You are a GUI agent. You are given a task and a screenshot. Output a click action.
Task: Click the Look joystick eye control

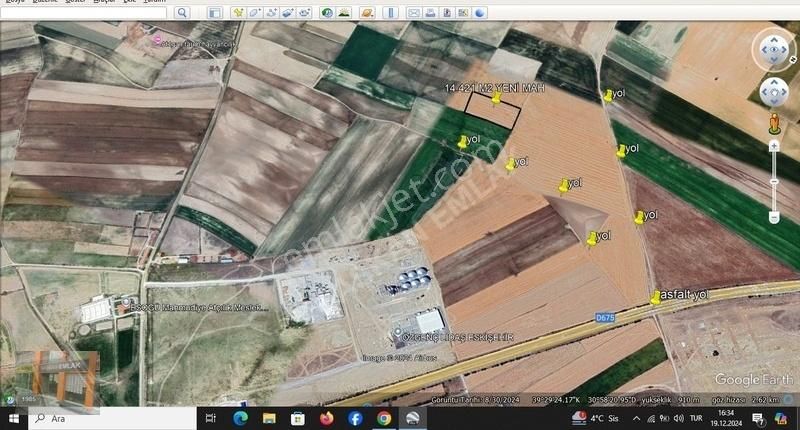(774, 49)
